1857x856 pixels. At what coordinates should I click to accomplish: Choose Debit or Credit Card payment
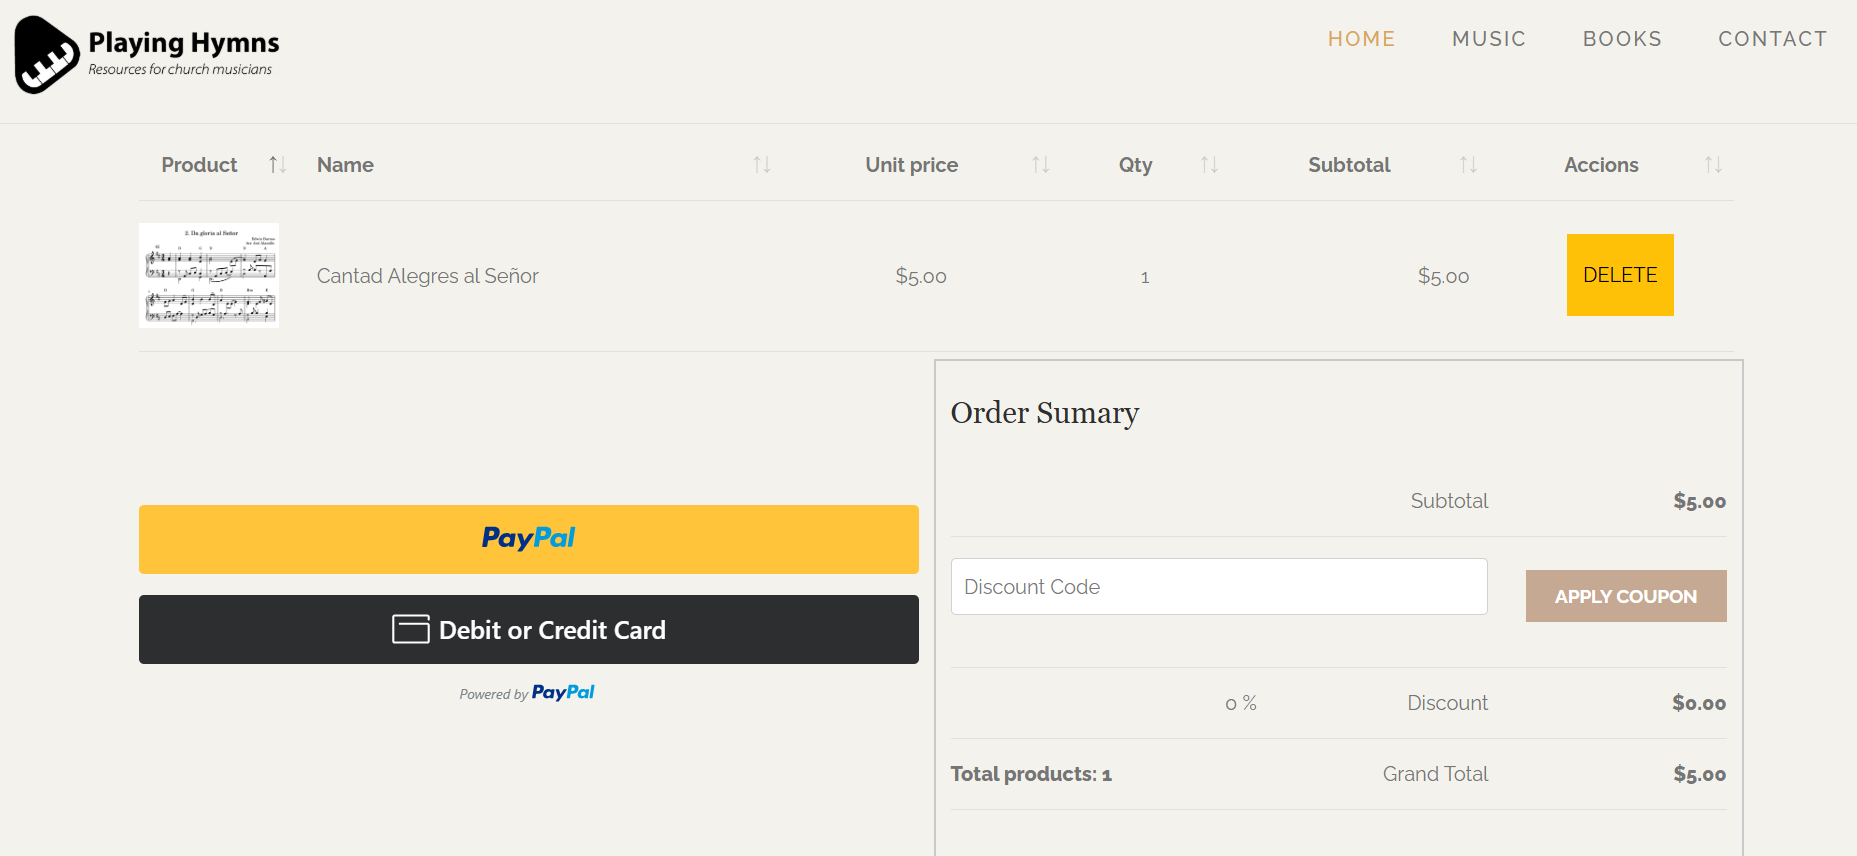click(x=529, y=629)
